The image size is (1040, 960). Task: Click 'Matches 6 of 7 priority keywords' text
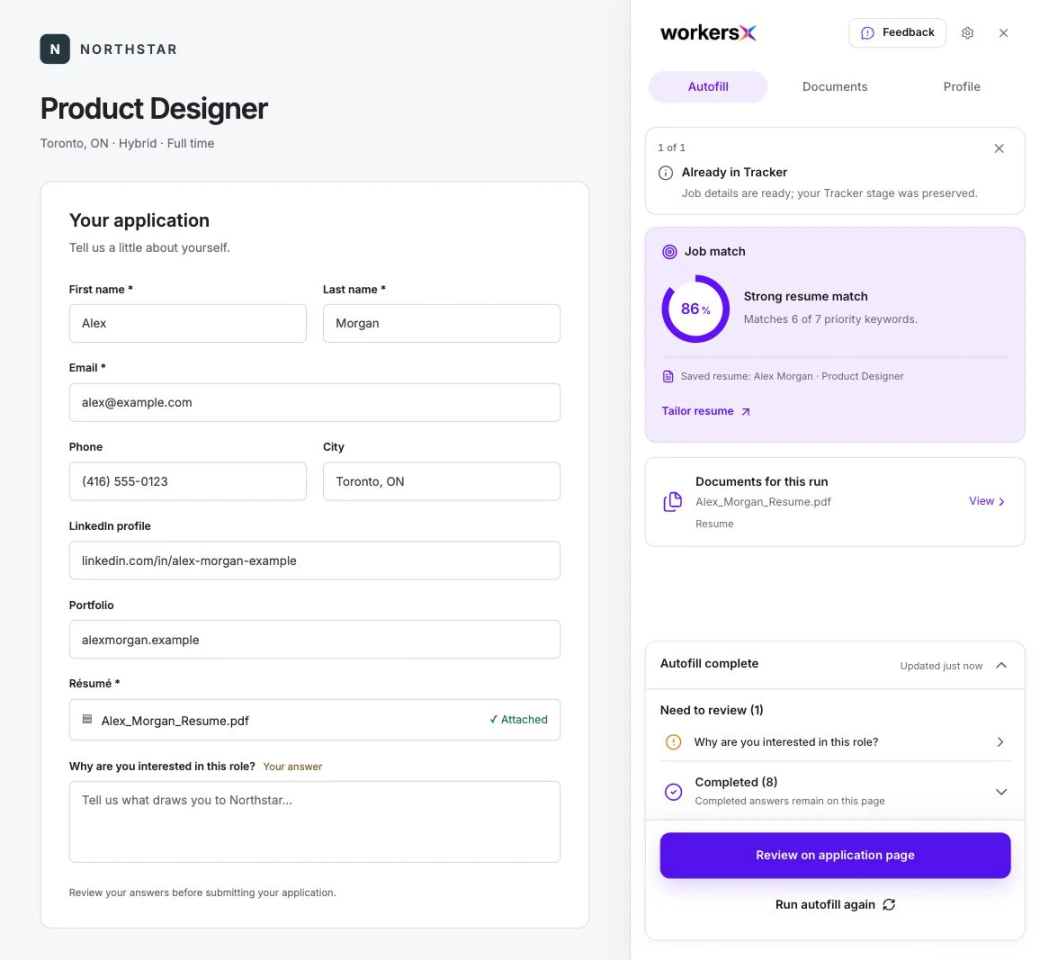pyautogui.click(x=830, y=319)
